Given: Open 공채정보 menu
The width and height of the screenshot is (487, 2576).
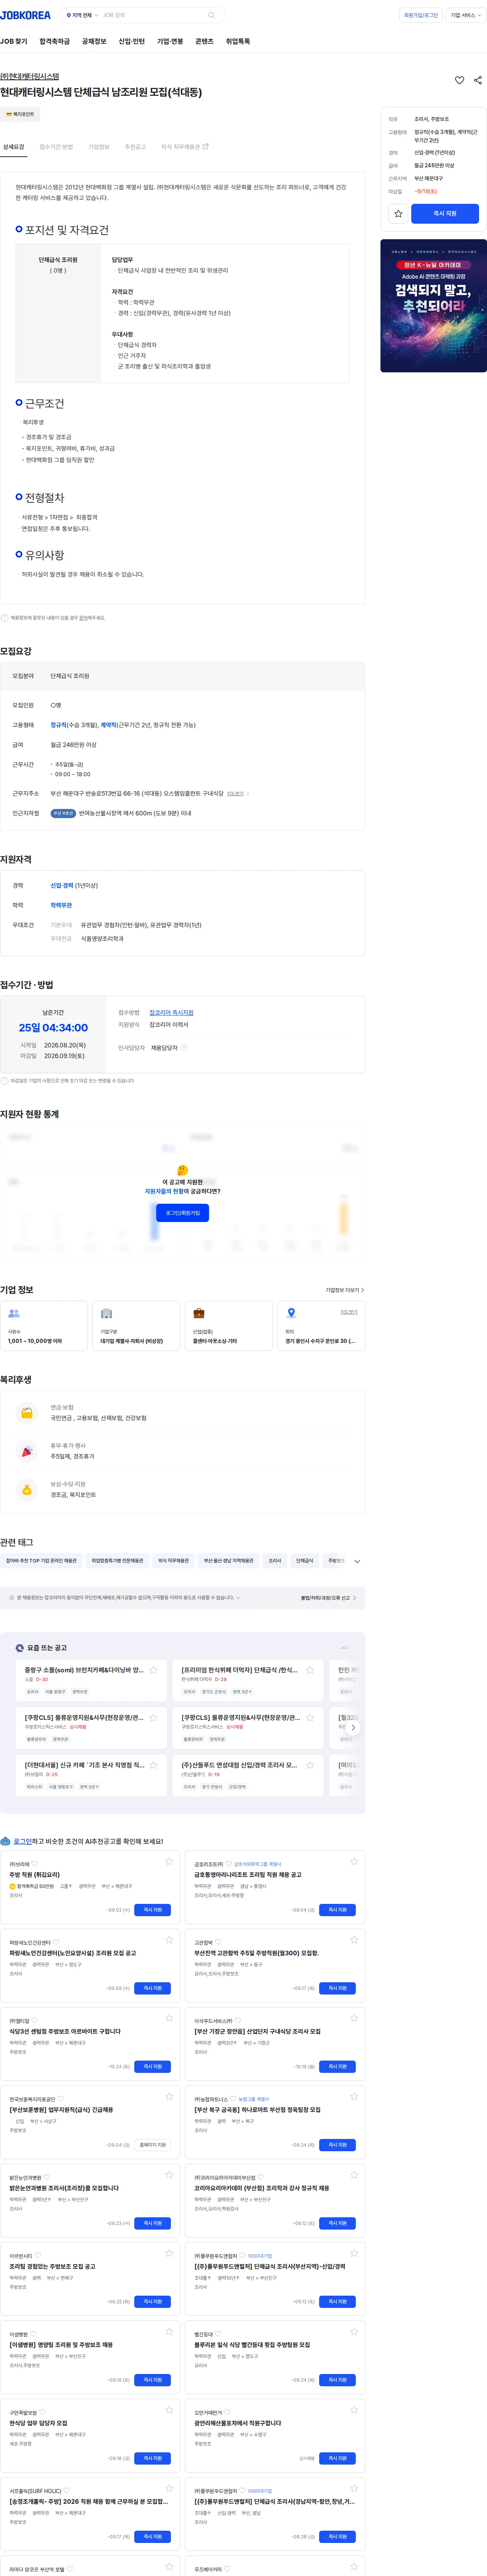Looking at the screenshot, I should point(94,41).
